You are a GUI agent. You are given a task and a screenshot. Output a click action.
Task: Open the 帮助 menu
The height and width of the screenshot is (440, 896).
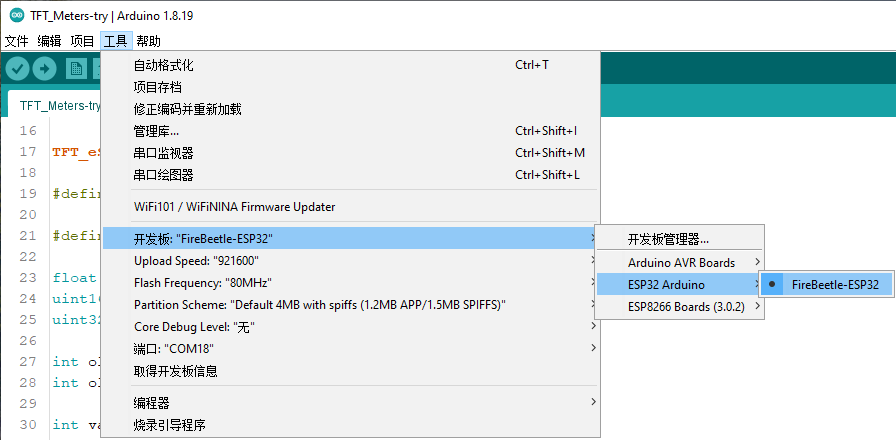pyautogui.click(x=149, y=41)
